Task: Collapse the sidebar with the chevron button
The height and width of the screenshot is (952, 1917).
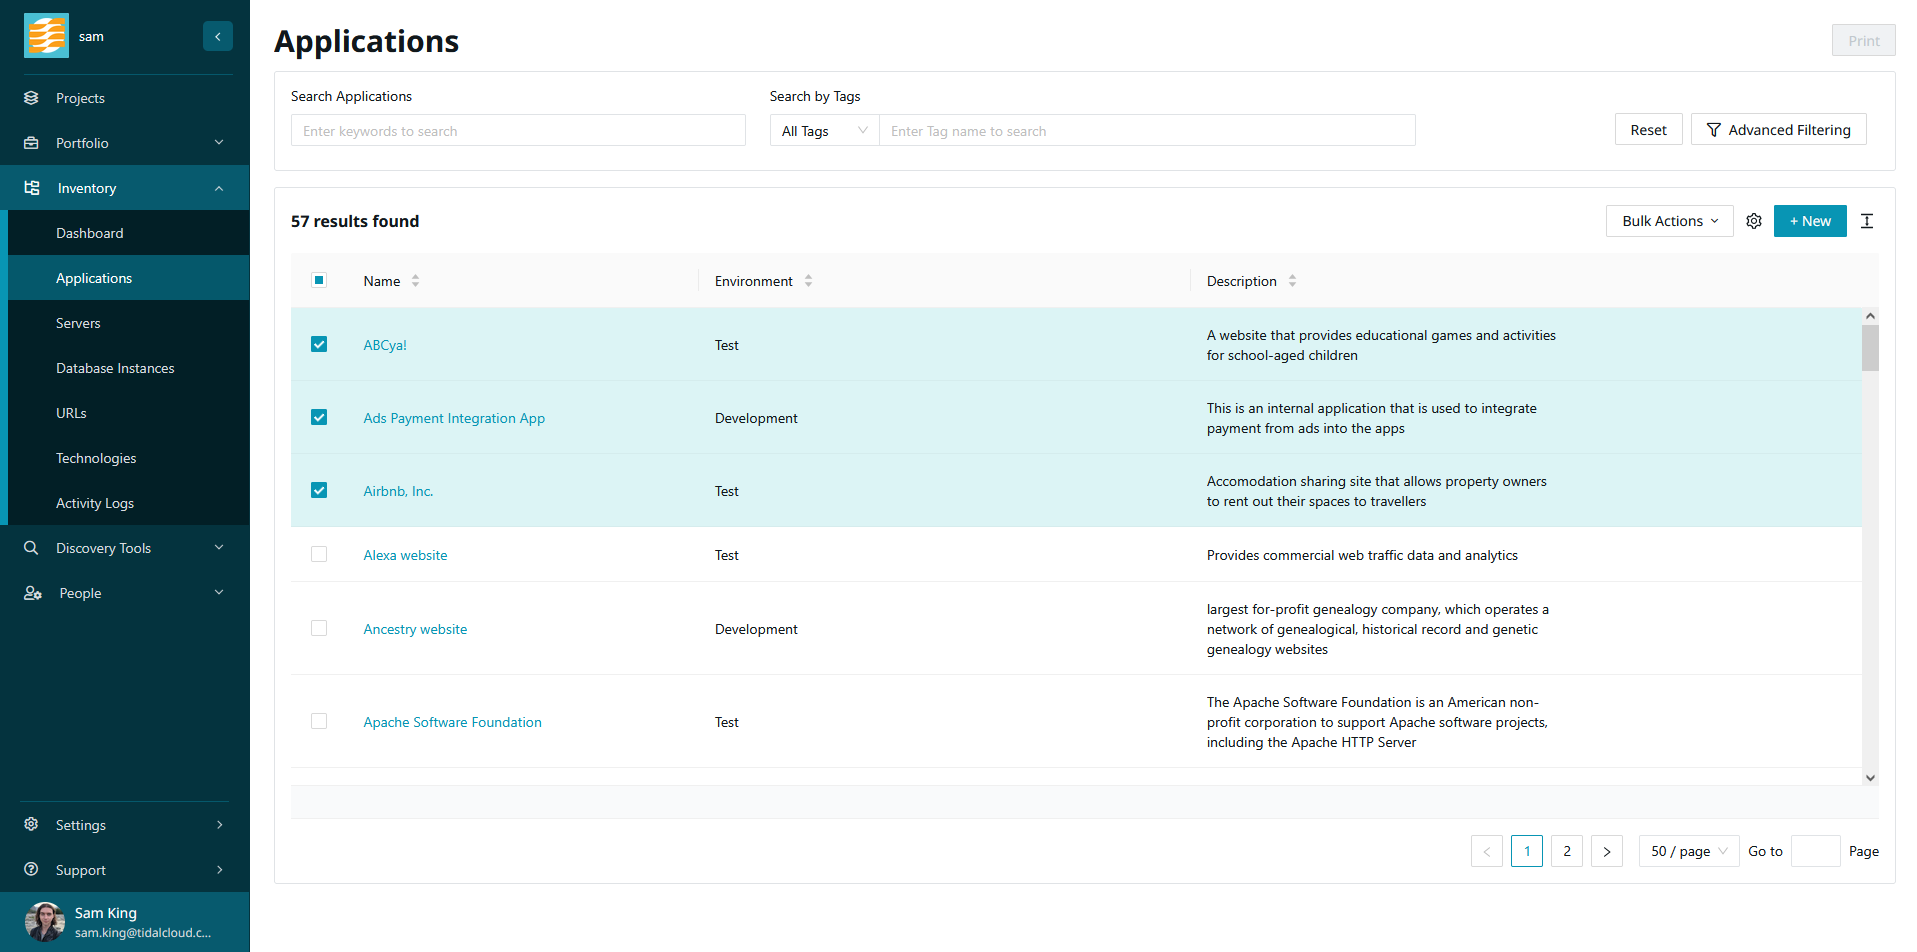Action: 217,36
